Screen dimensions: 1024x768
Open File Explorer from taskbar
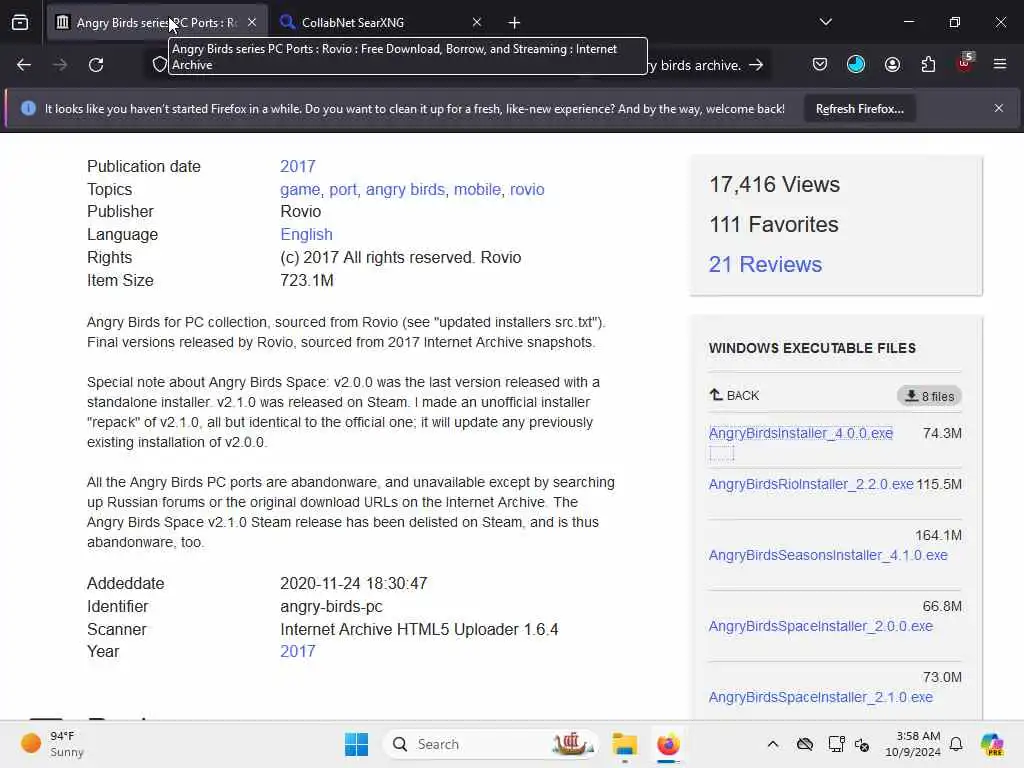pos(624,744)
